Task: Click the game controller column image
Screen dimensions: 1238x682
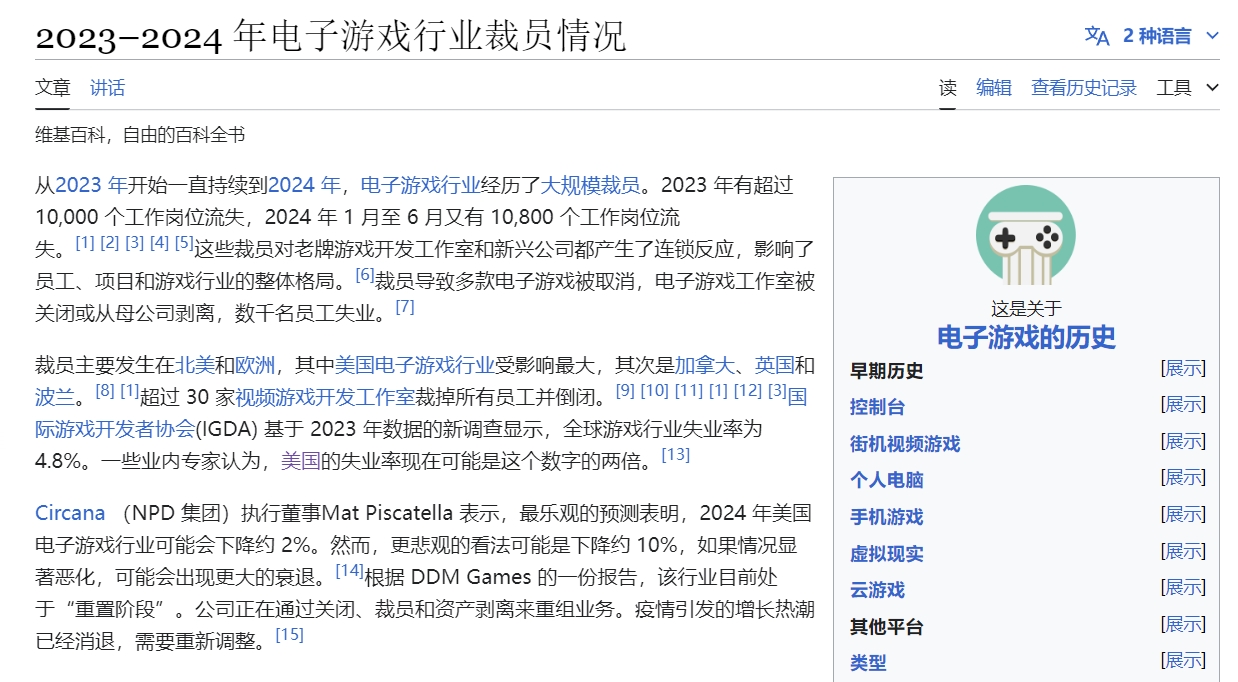Action: click(1026, 235)
